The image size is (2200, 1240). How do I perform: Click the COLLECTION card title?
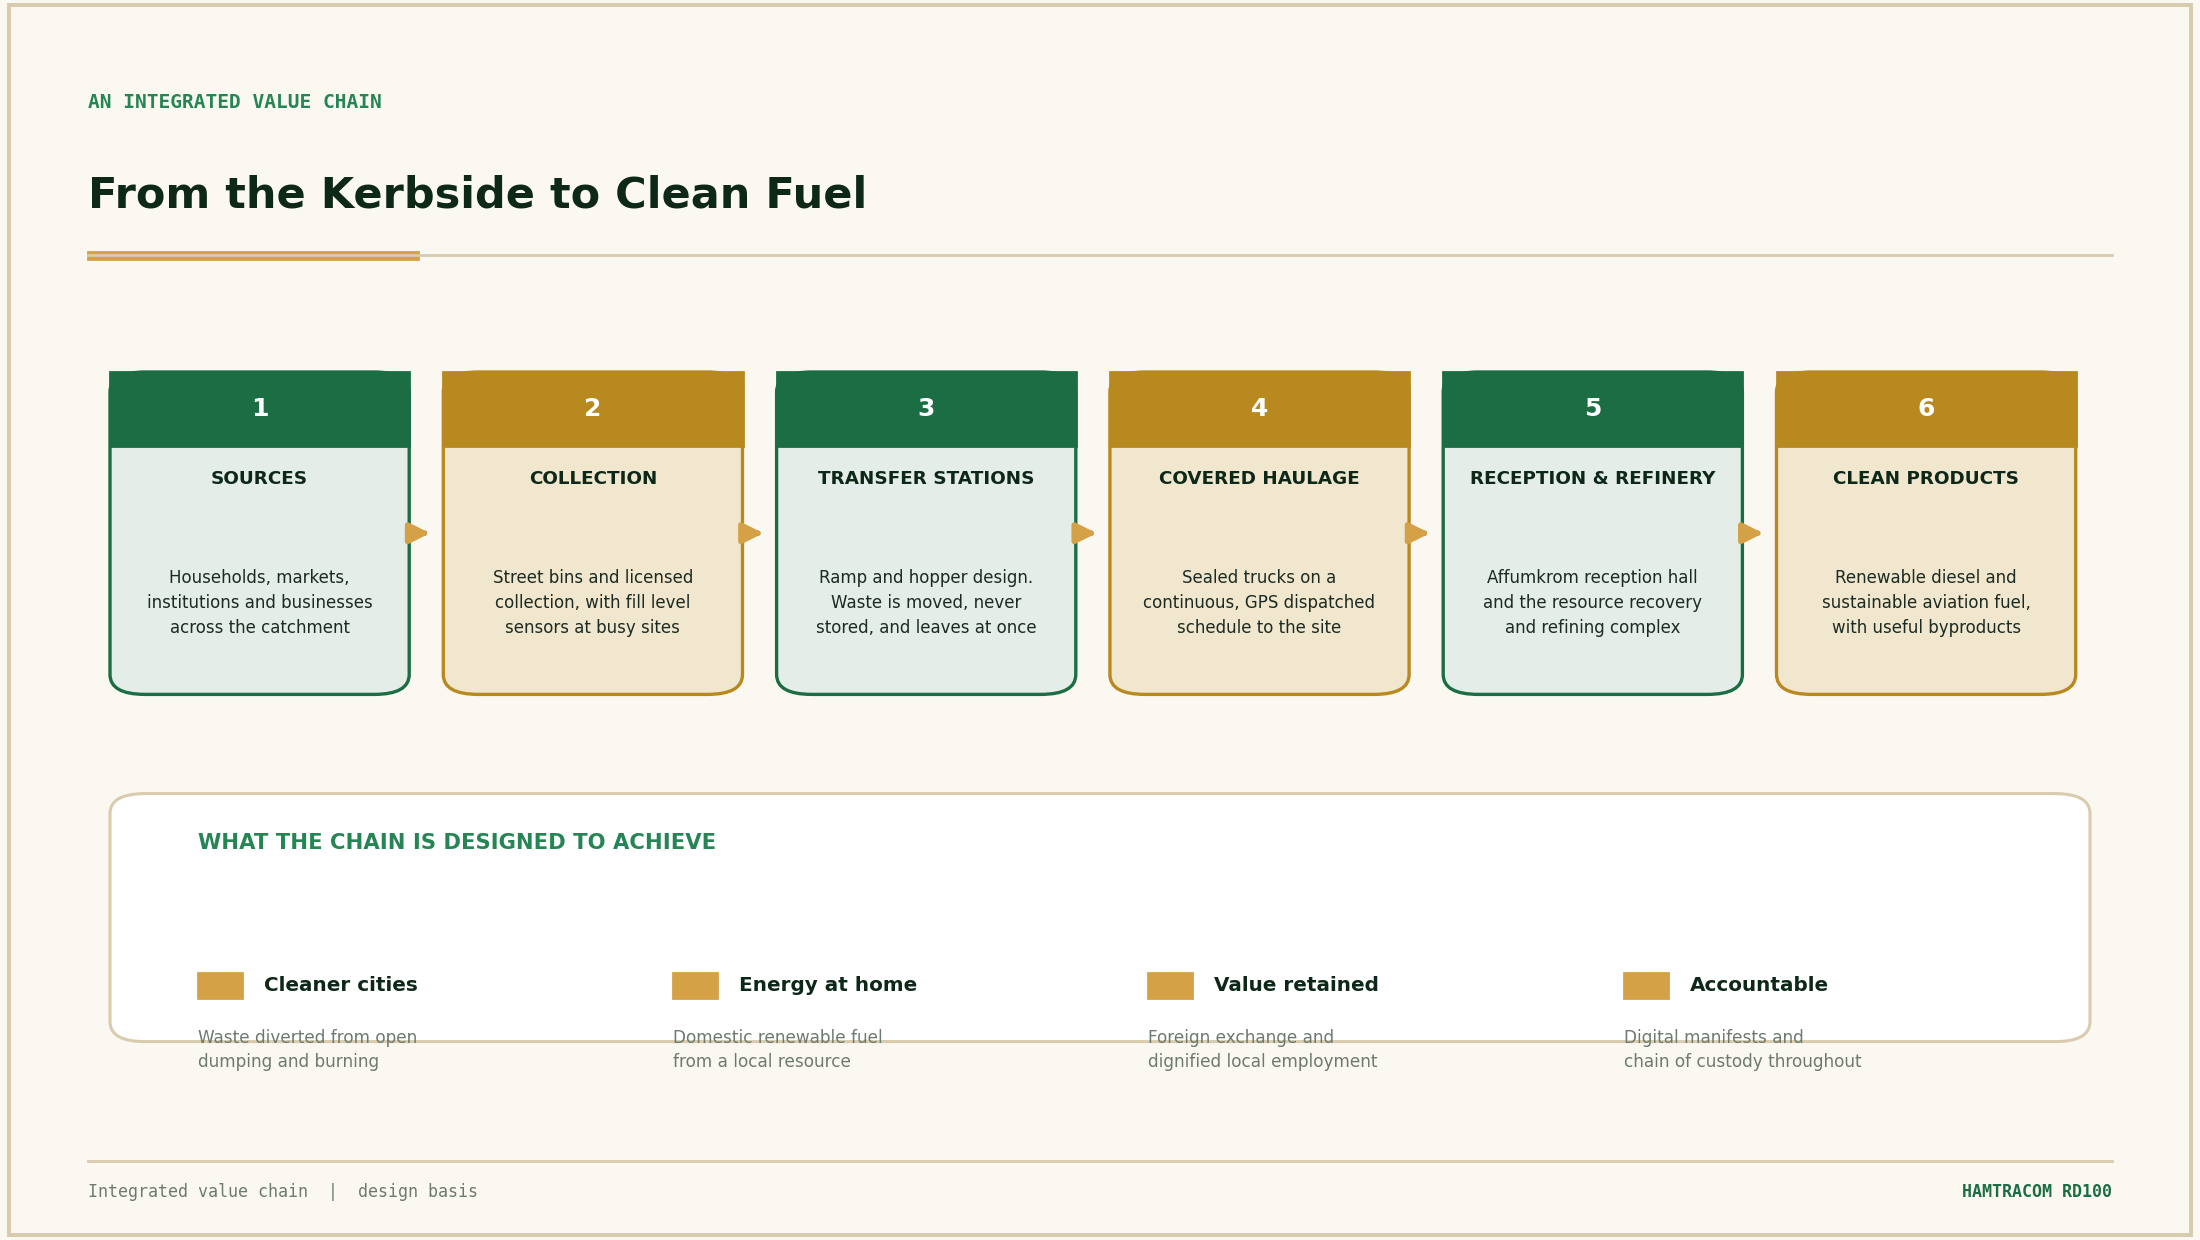[x=593, y=479]
